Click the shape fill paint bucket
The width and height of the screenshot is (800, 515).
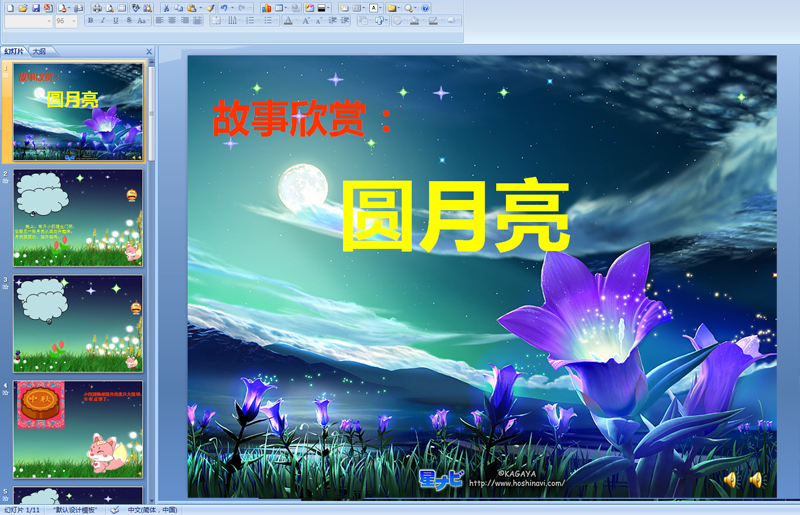click(414, 20)
